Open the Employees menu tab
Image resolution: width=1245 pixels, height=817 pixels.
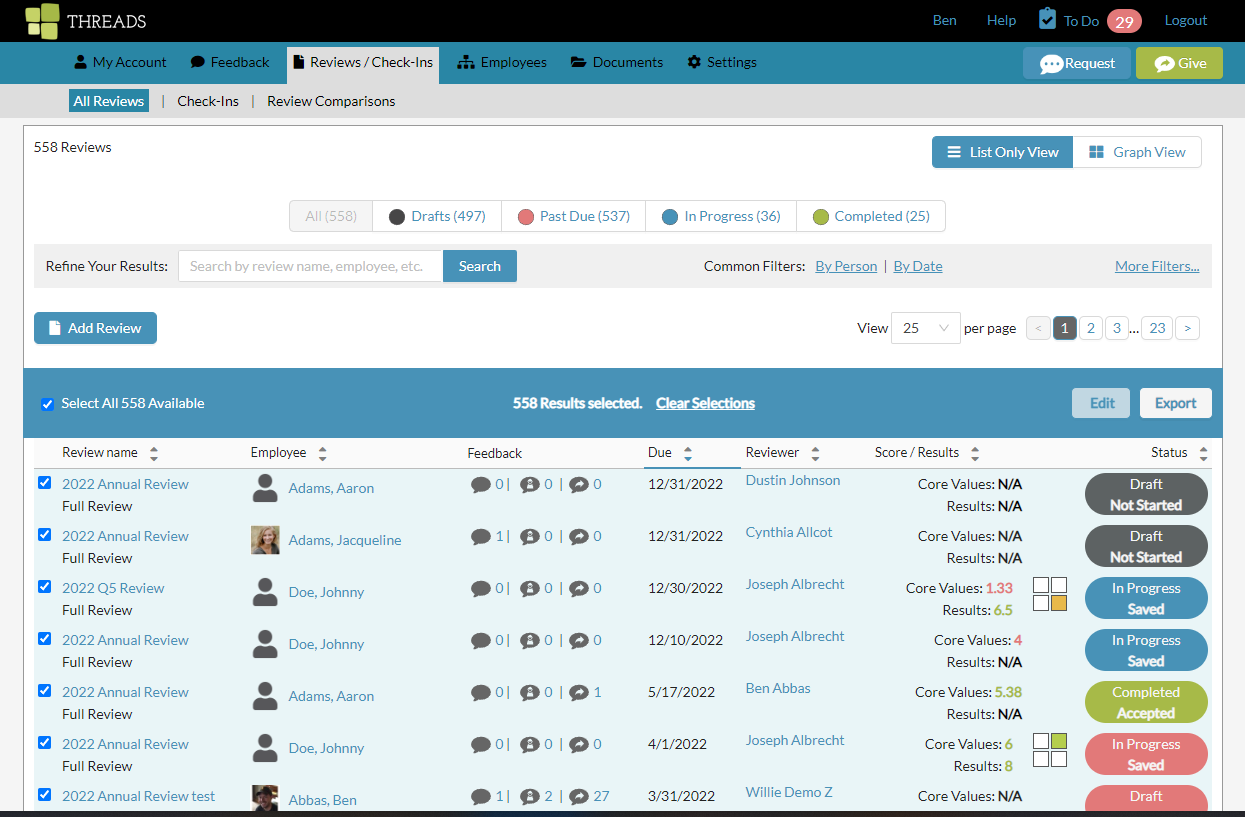502,62
